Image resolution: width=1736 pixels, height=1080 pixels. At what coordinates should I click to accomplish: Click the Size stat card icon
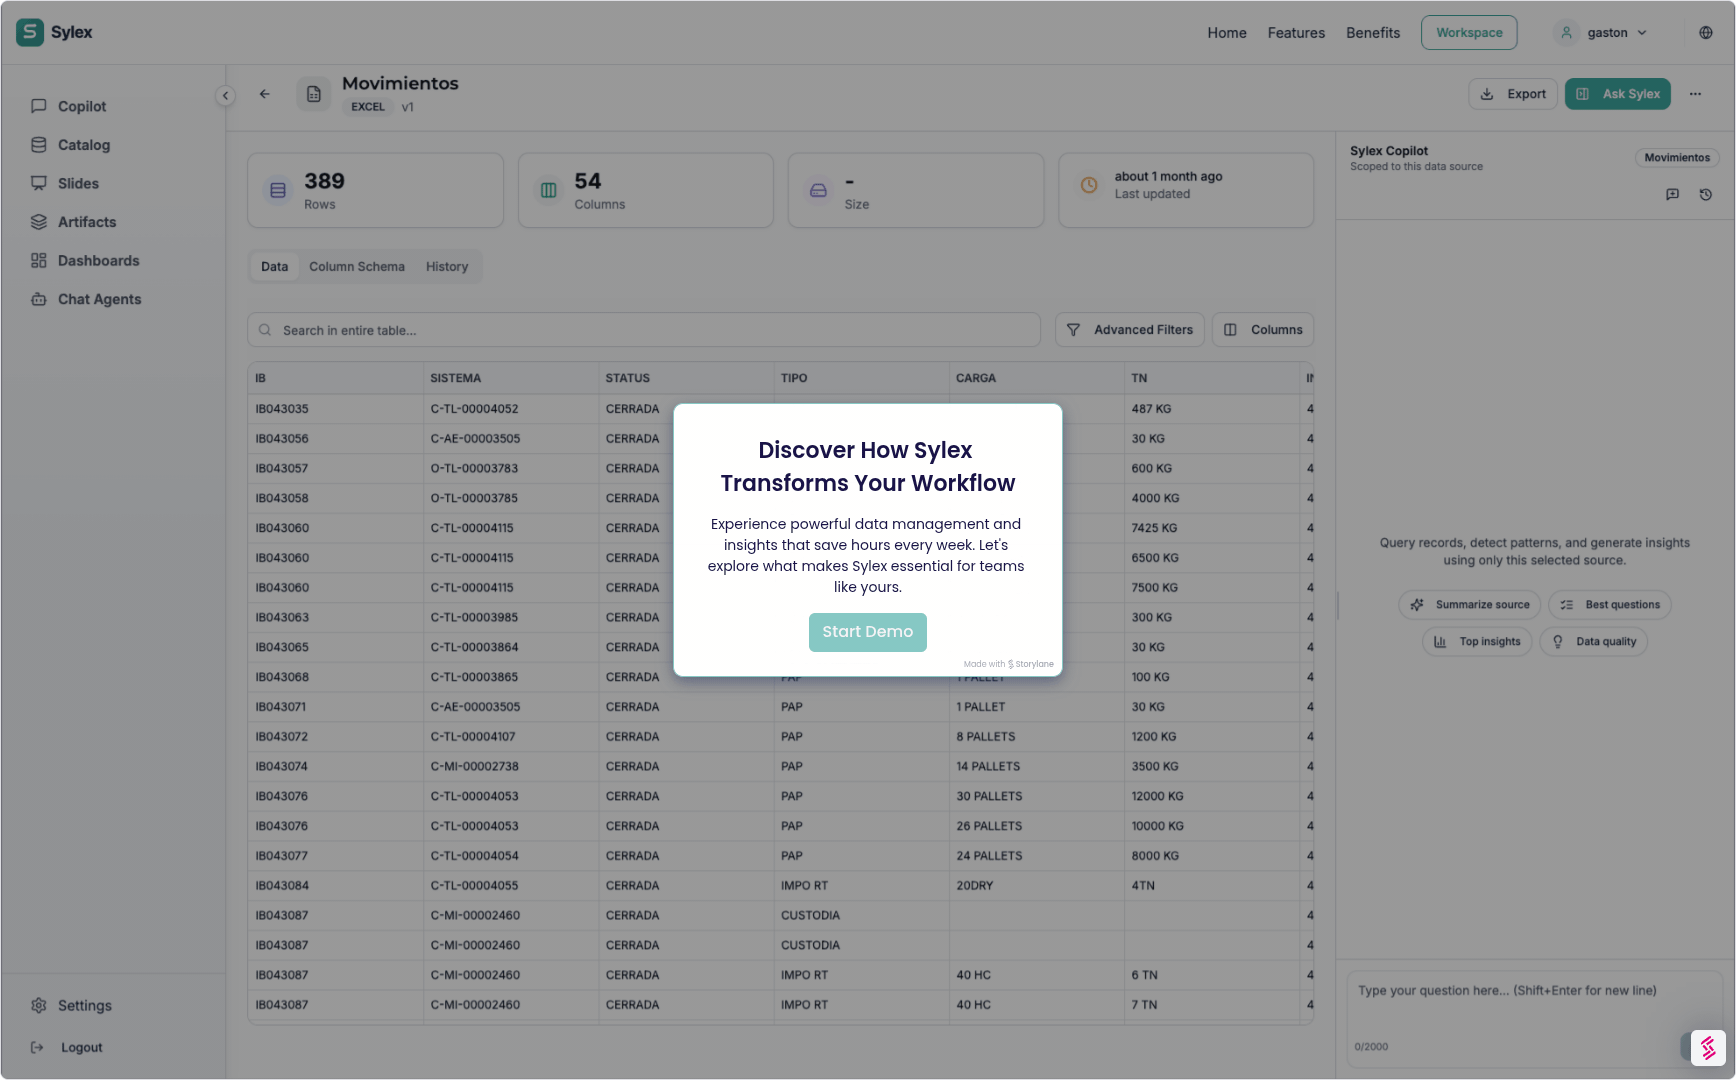pos(818,190)
